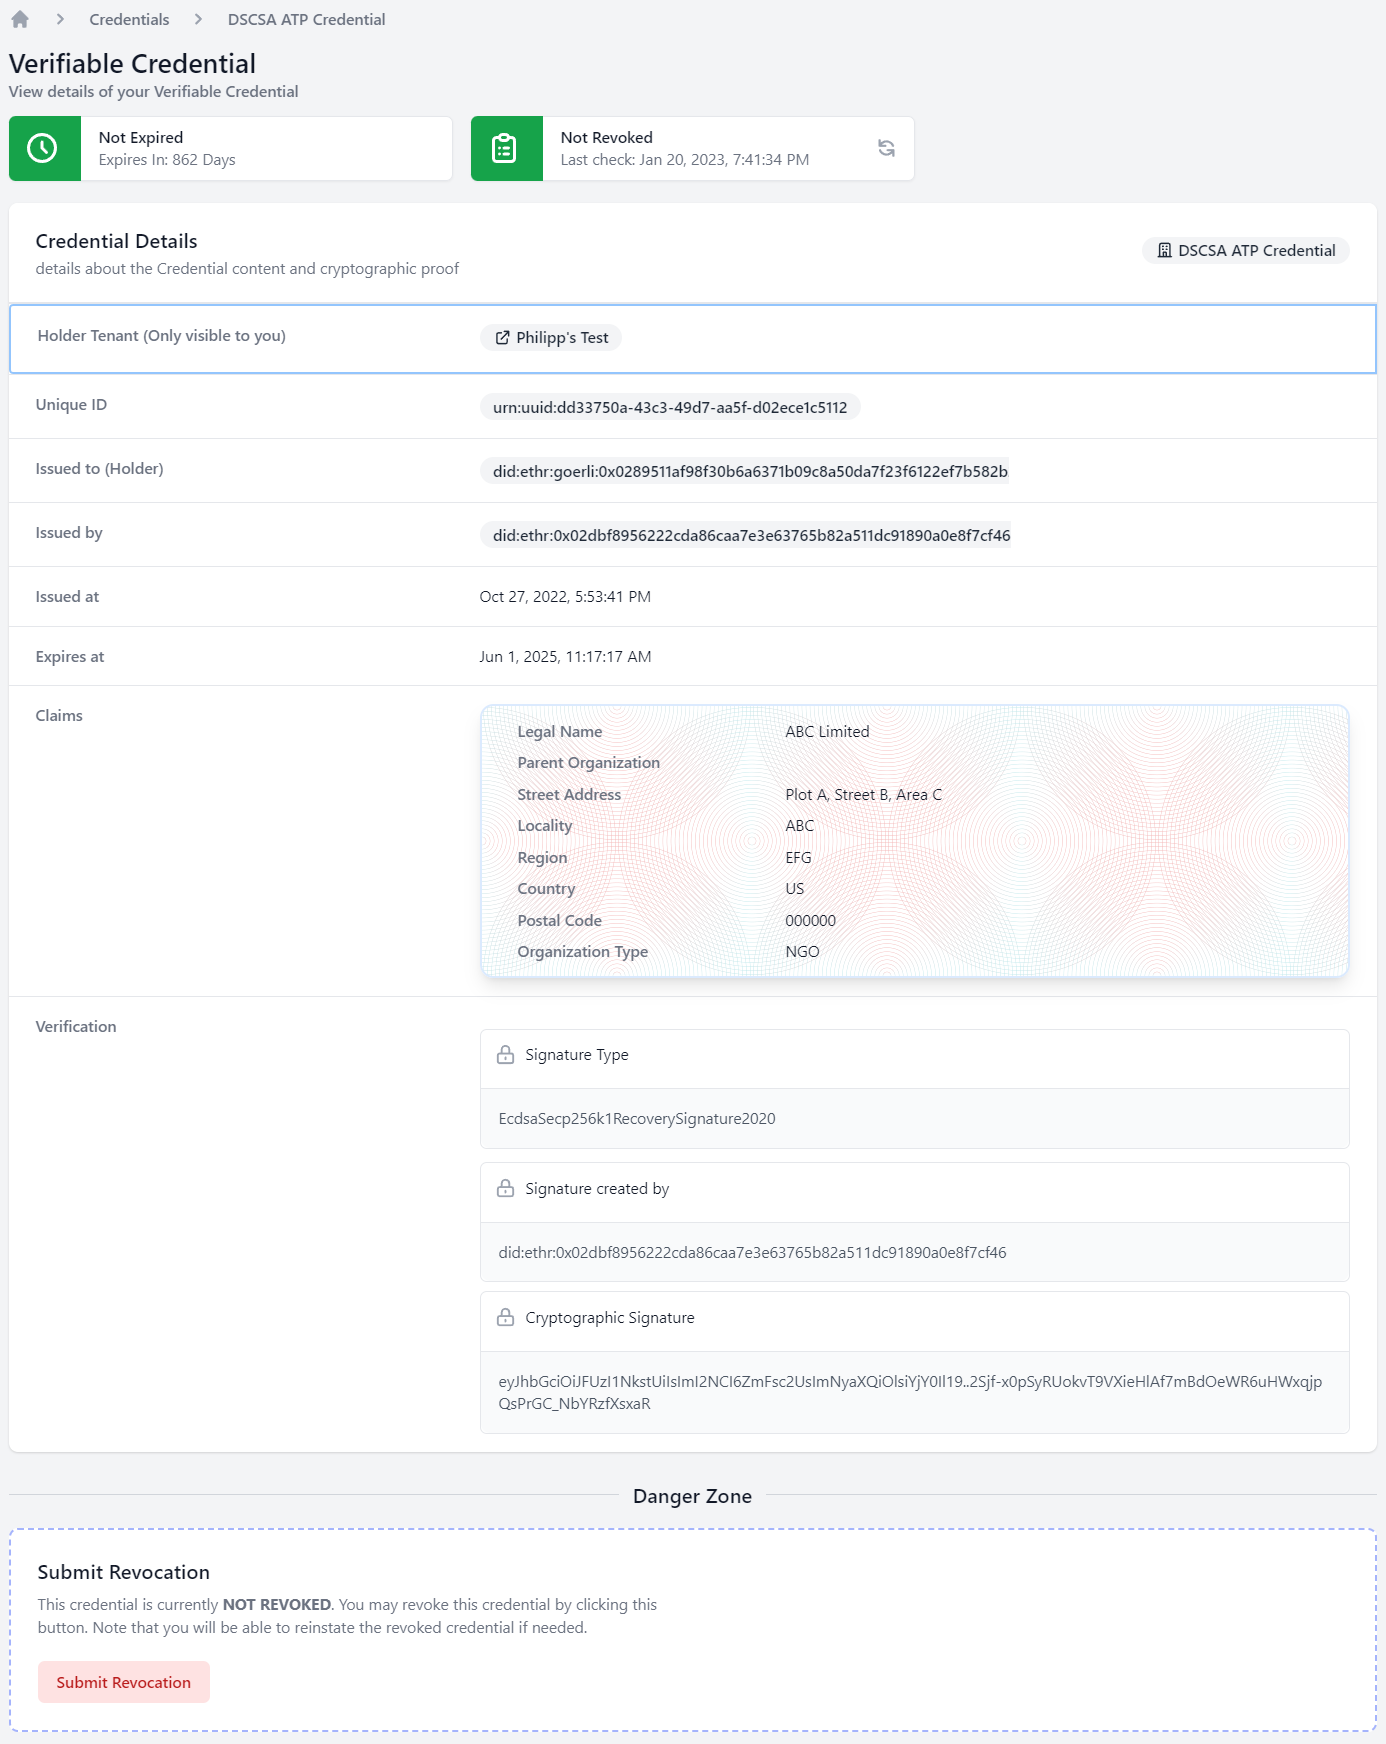Click the Issued by DID value
Screen dimensions: 1386x1744
tap(750, 535)
